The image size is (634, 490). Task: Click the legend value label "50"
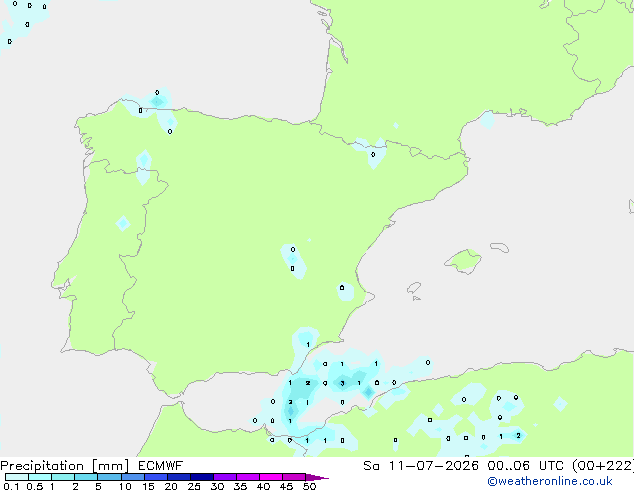point(309,486)
